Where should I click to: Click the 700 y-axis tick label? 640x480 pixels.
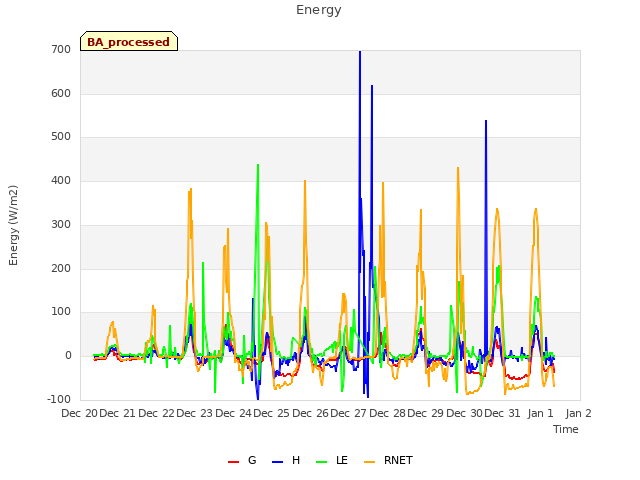point(61,49)
